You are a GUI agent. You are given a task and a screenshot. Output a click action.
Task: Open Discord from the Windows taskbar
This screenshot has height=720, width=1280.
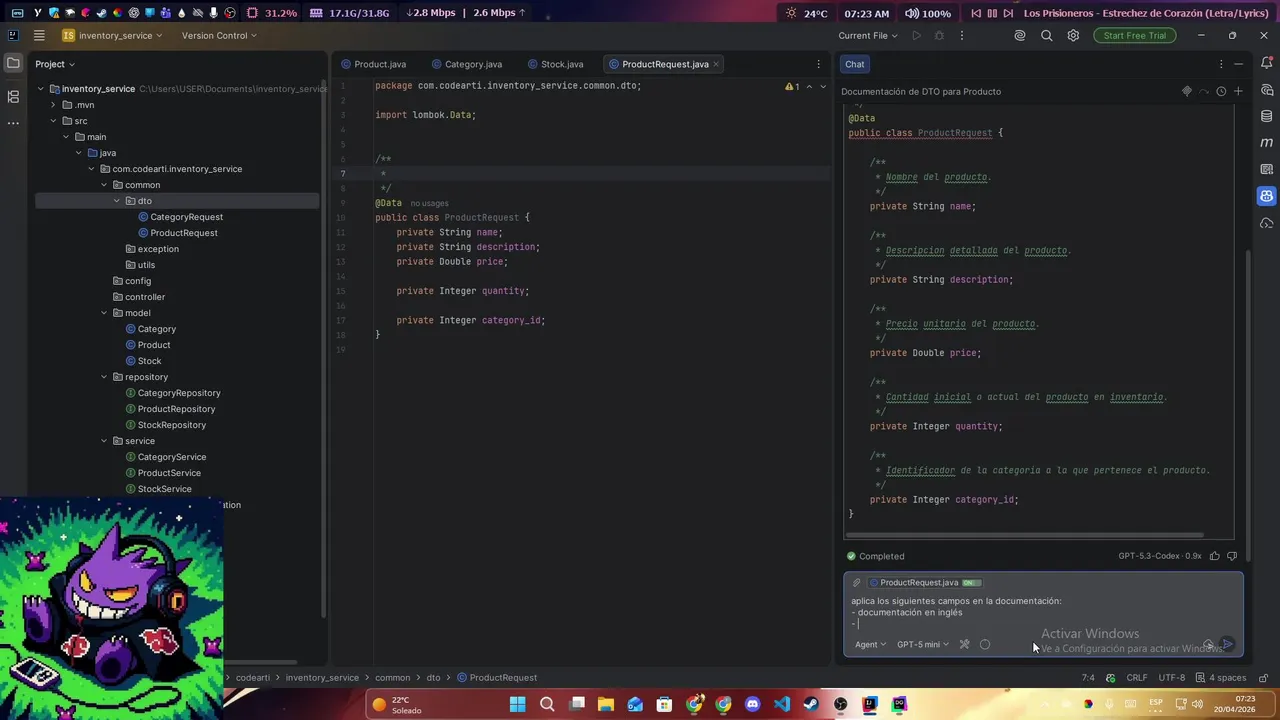pos(753,704)
